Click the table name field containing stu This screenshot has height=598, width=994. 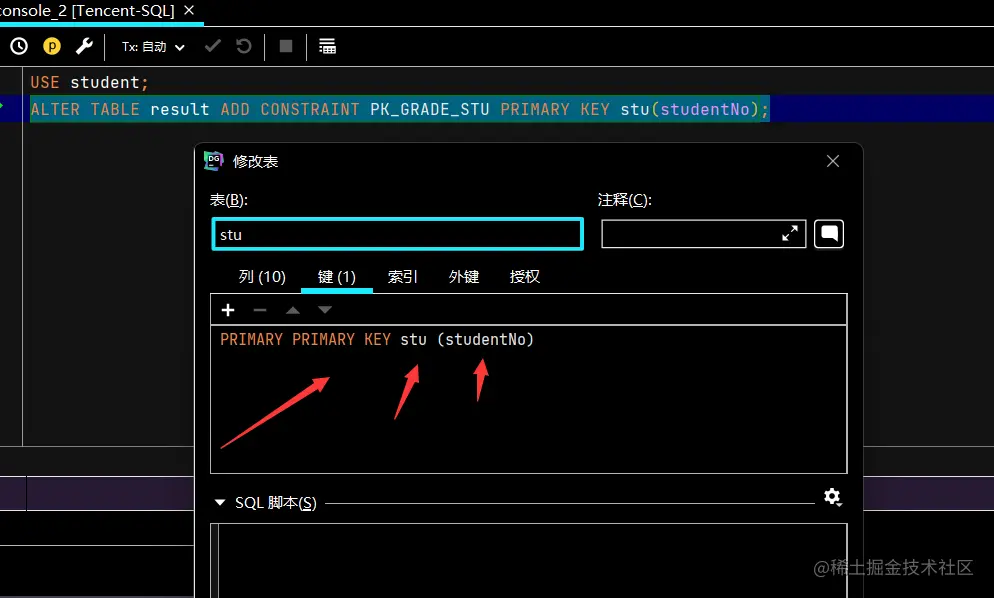coord(397,234)
